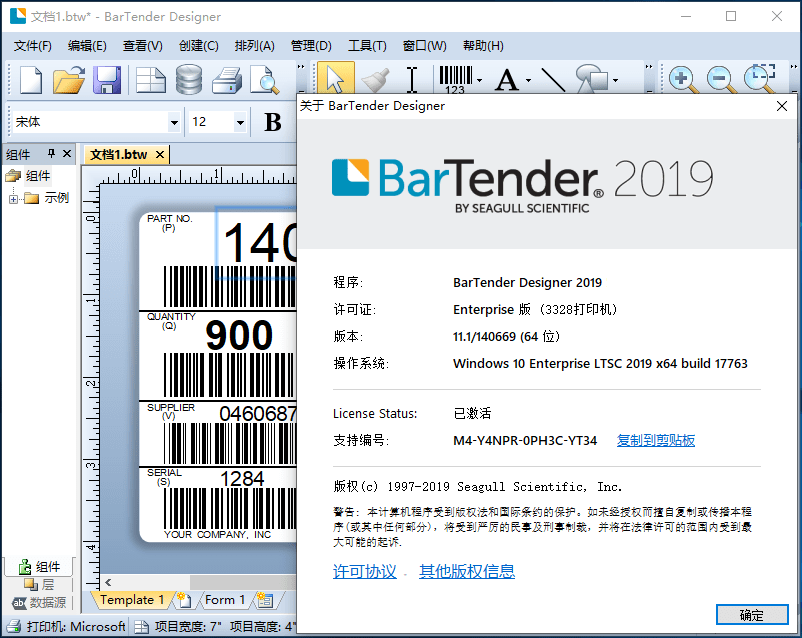Click the Zoom Out magnifier
Viewport: 802px width, 638px height.
(721, 80)
